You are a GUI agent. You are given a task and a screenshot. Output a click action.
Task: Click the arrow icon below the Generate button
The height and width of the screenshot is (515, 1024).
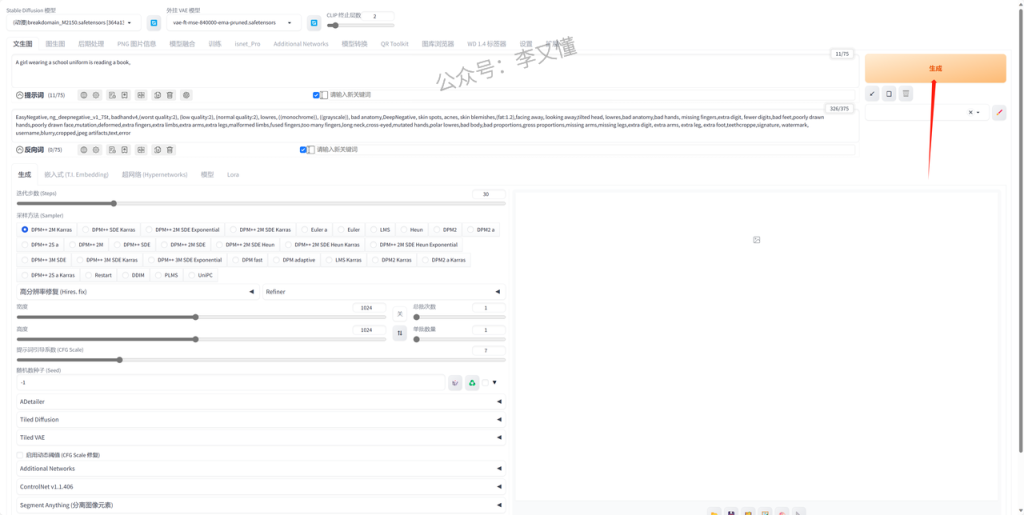(872, 94)
